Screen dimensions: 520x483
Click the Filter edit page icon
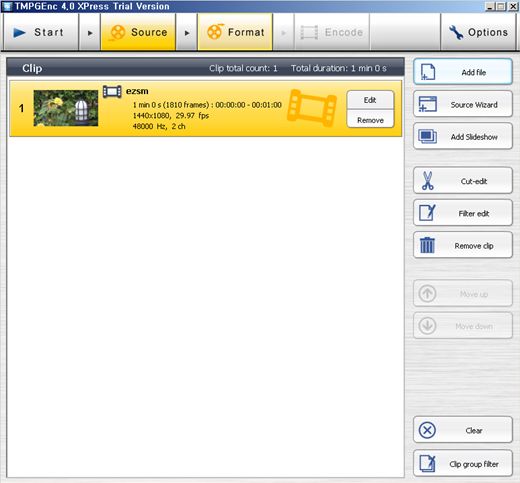click(427, 213)
